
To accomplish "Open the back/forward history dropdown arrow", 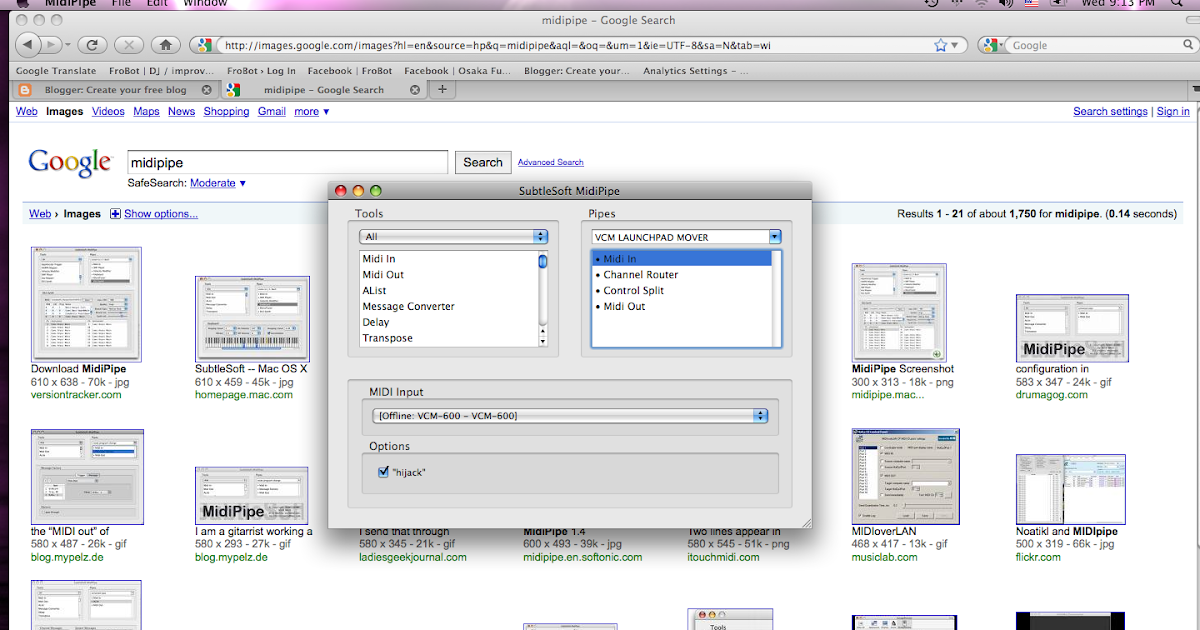I will (x=67, y=45).
